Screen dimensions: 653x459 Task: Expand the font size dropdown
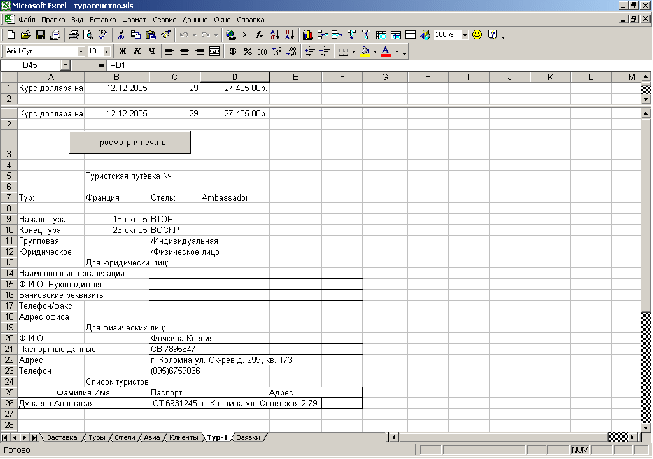coord(107,51)
